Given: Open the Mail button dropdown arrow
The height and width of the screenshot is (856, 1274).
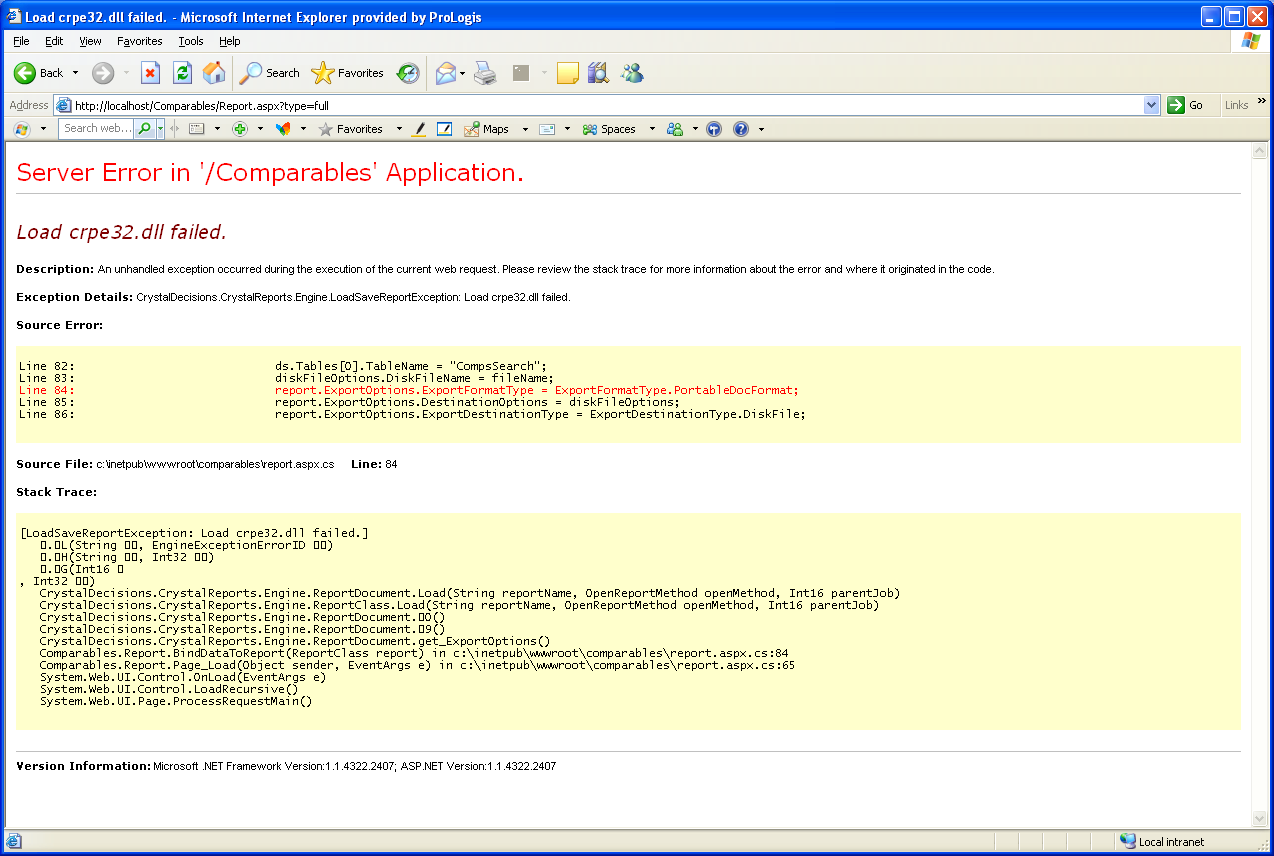Looking at the screenshot, I should [463, 73].
